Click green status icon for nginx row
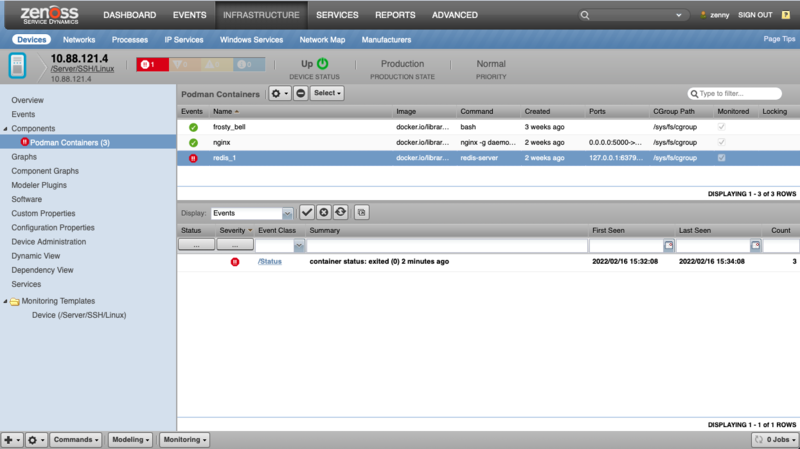 coord(193,143)
